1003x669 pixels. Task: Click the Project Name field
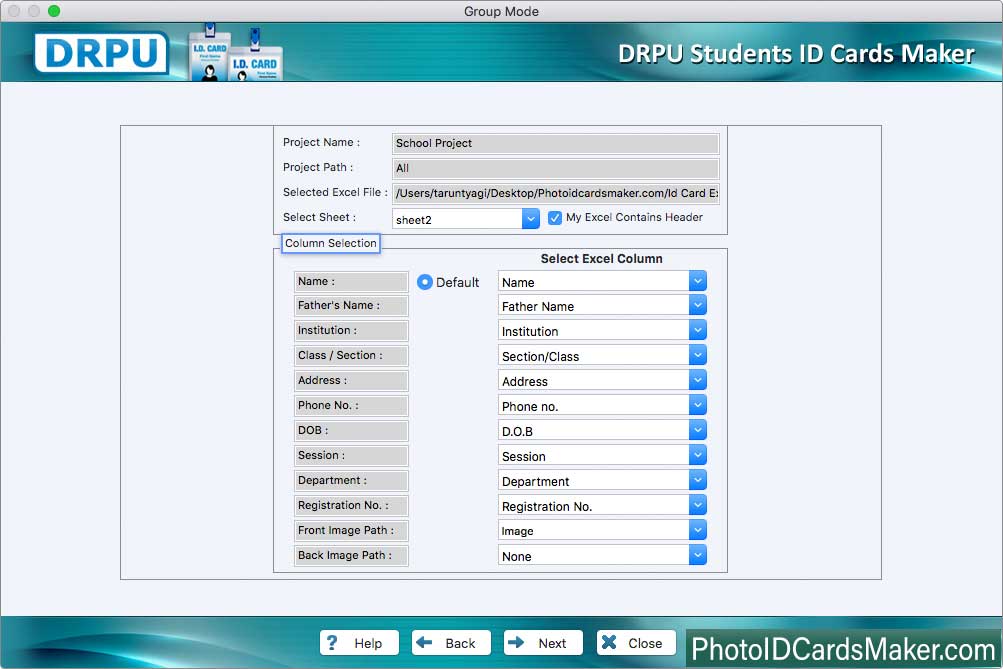(x=555, y=143)
